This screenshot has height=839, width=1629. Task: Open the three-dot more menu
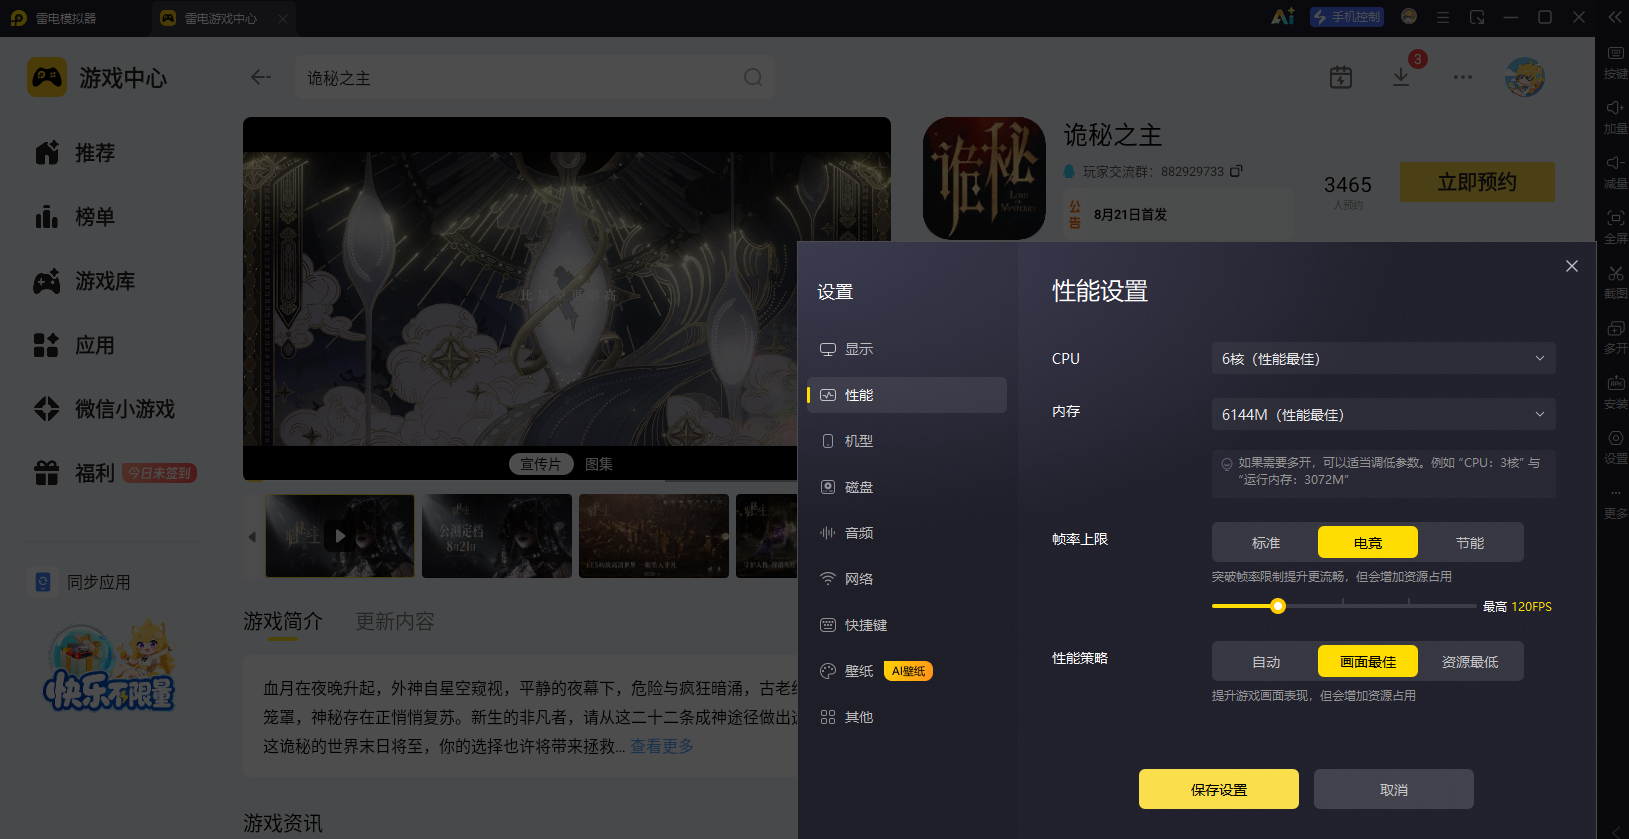point(1463,77)
